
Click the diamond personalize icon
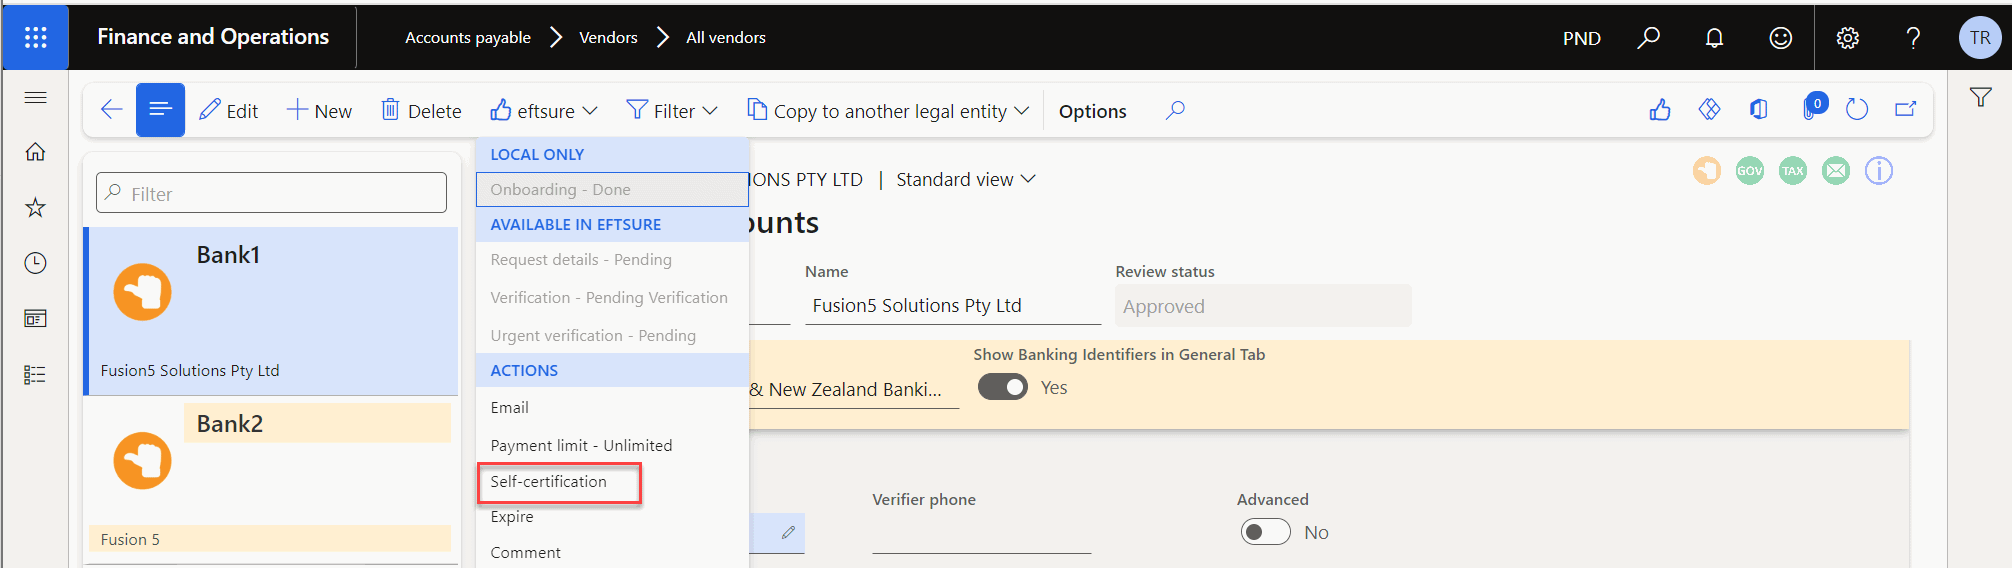pos(1709,110)
